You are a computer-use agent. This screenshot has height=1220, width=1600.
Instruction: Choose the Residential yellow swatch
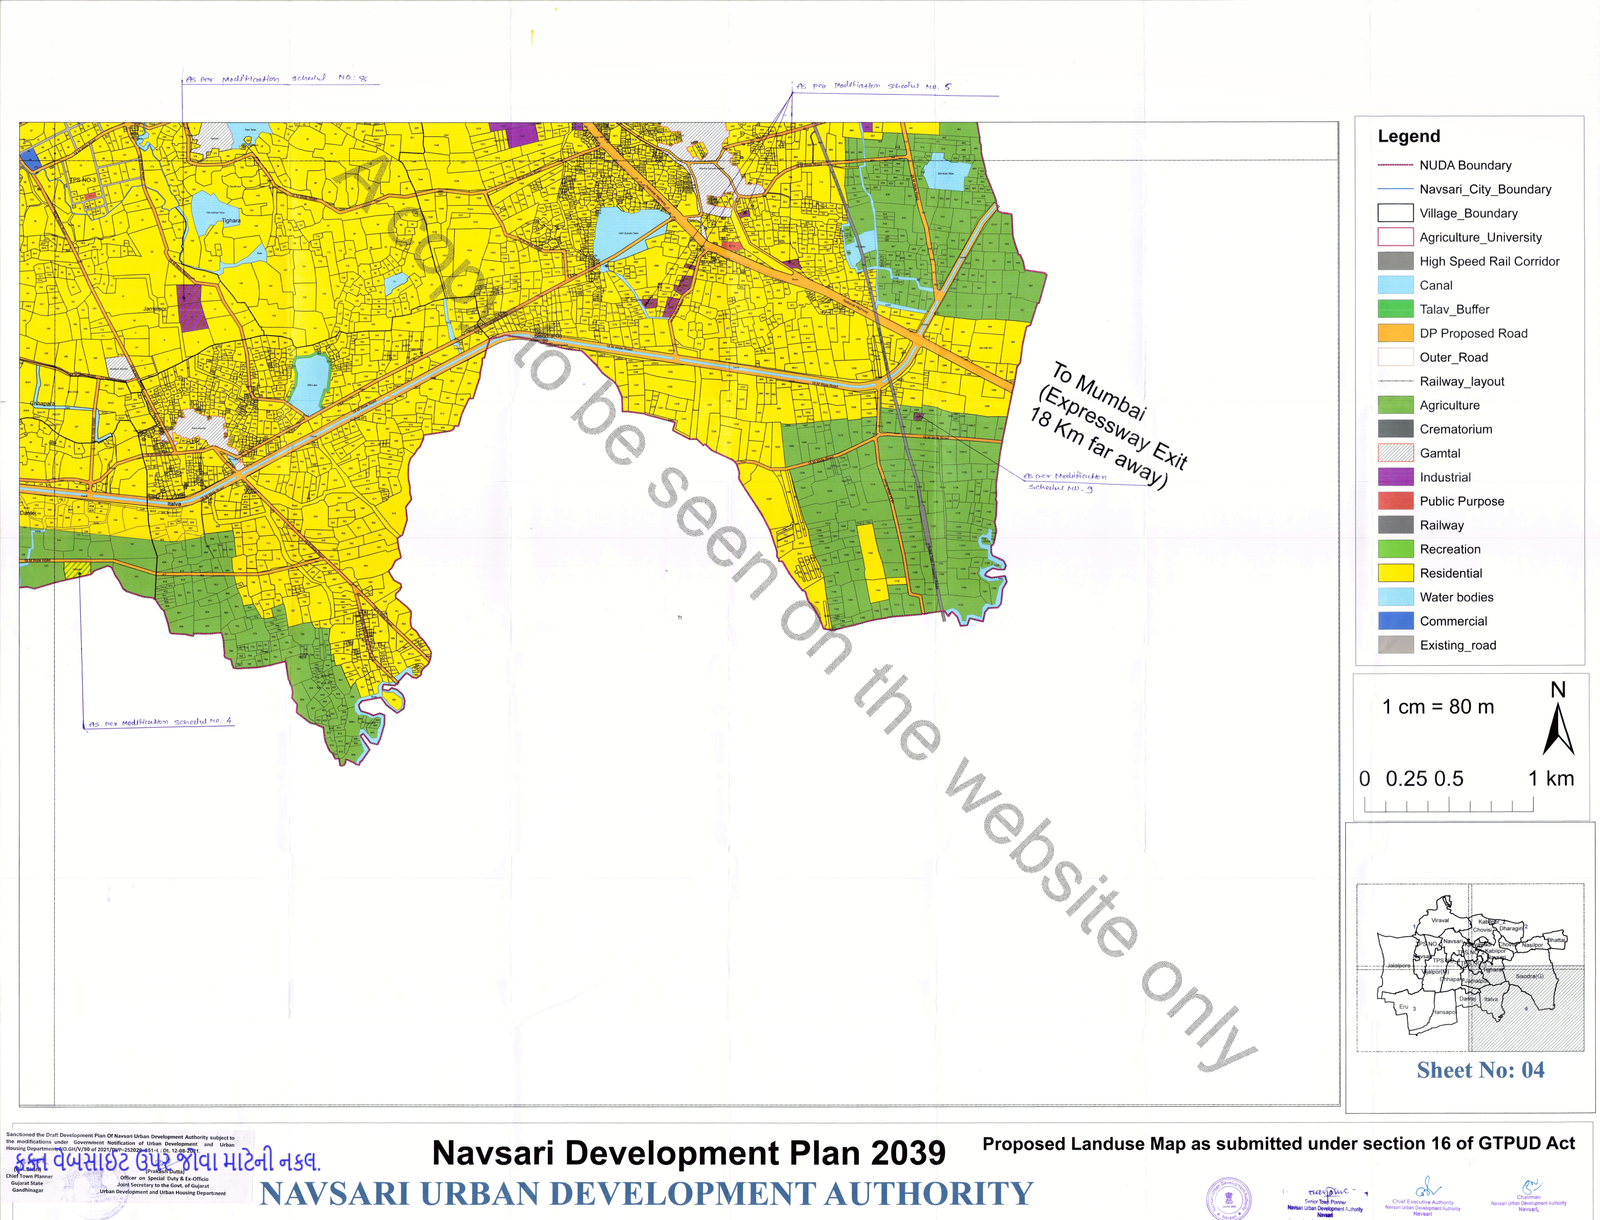coord(1395,573)
